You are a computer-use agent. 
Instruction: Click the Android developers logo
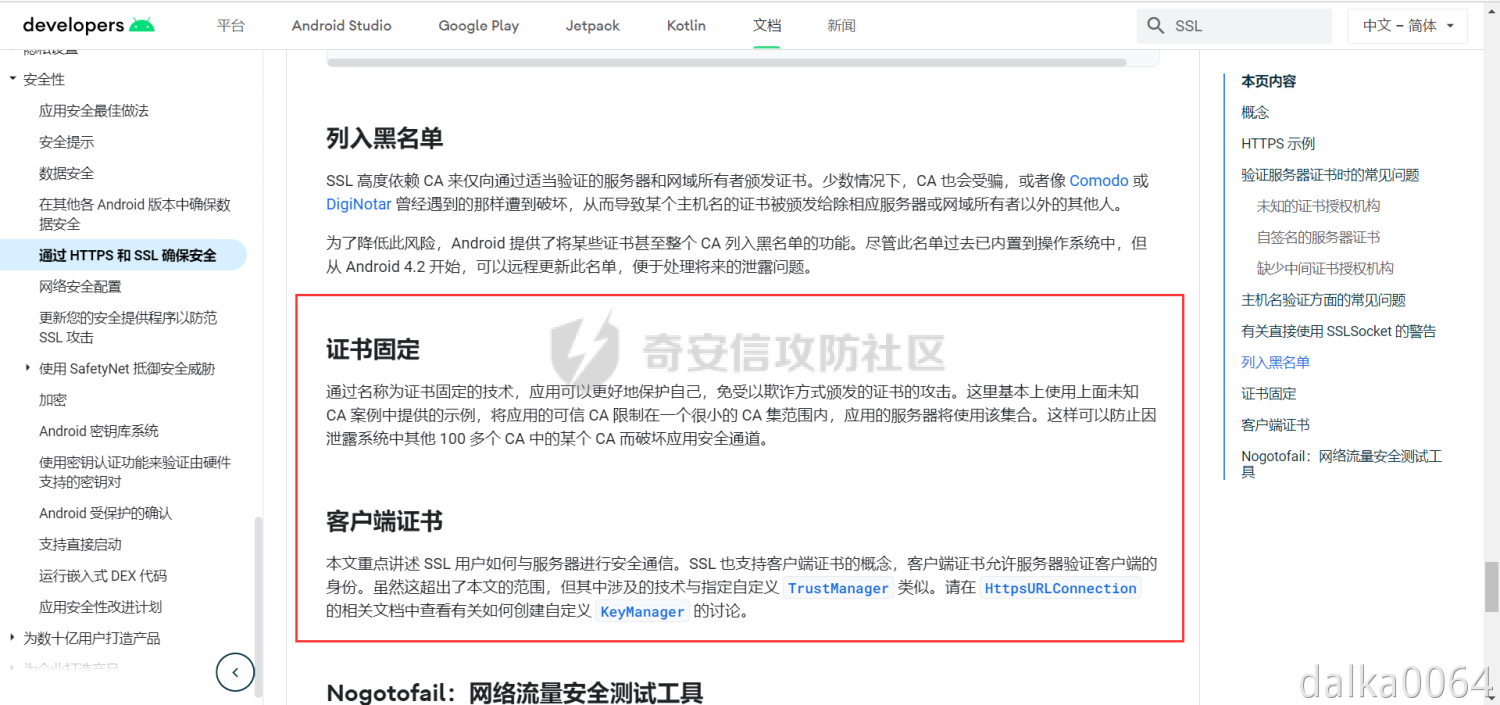[x=88, y=25]
